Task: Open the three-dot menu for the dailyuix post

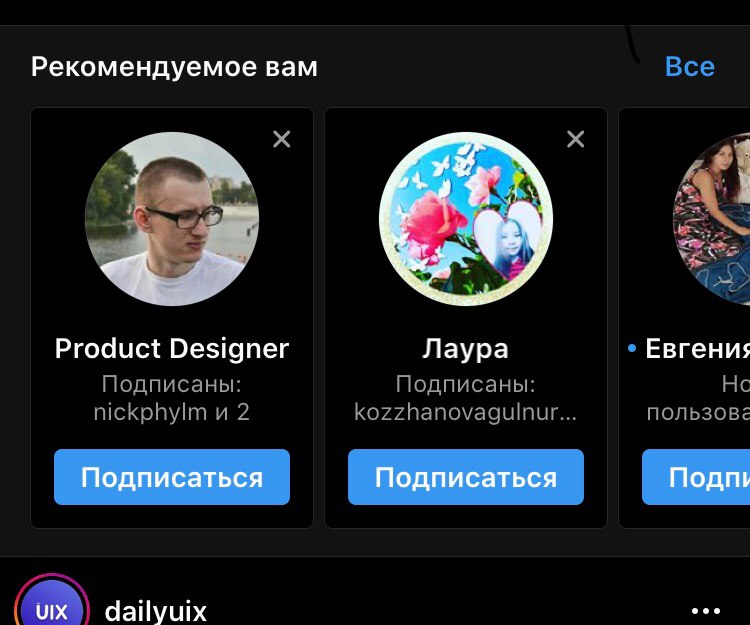Action: click(706, 611)
